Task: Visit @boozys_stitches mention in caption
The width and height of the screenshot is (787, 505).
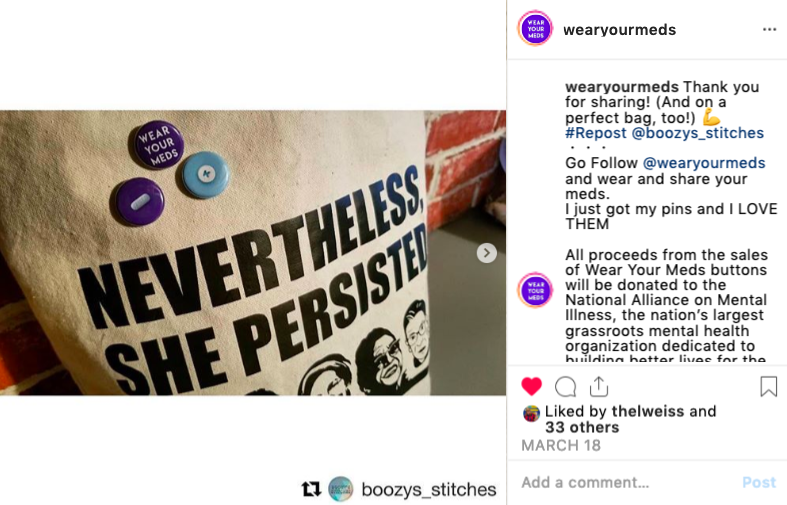Action: [698, 133]
